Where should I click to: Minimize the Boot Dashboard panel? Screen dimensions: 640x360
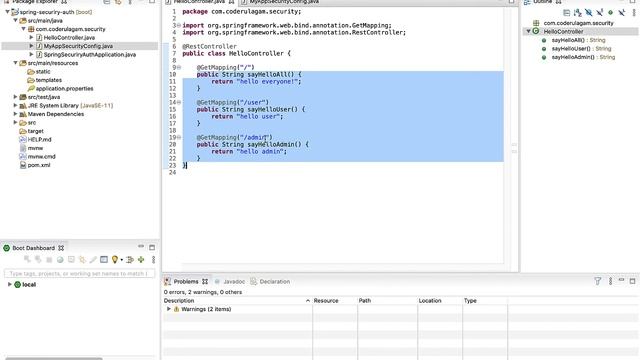pyautogui.click(x=141, y=247)
